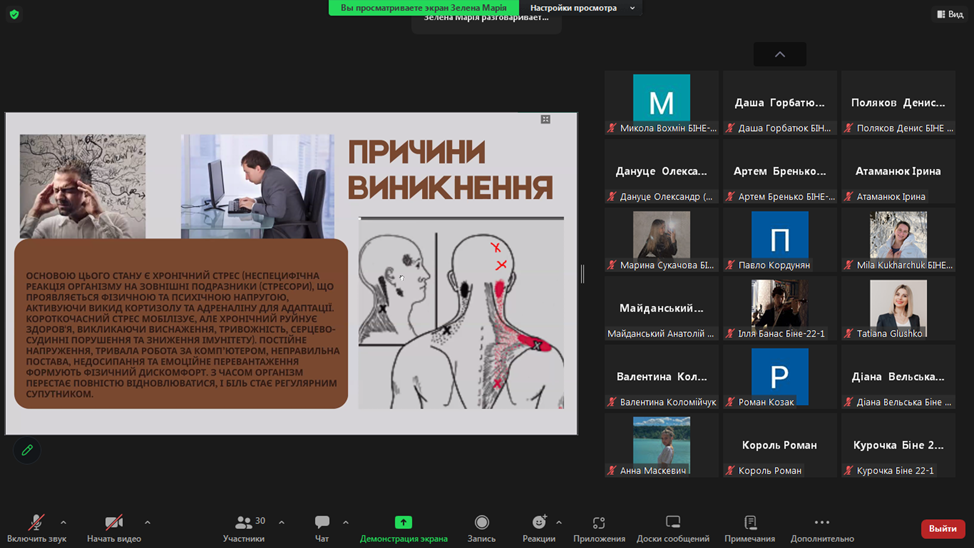The height and width of the screenshot is (548, 974).
Task: Open the Вид view menu
Action: pyautogui.click(x=949, y=14)
